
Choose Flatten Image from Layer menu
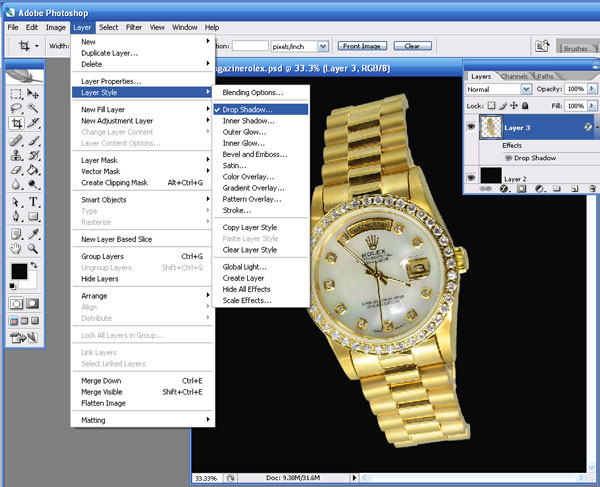(x=142, y=403)
